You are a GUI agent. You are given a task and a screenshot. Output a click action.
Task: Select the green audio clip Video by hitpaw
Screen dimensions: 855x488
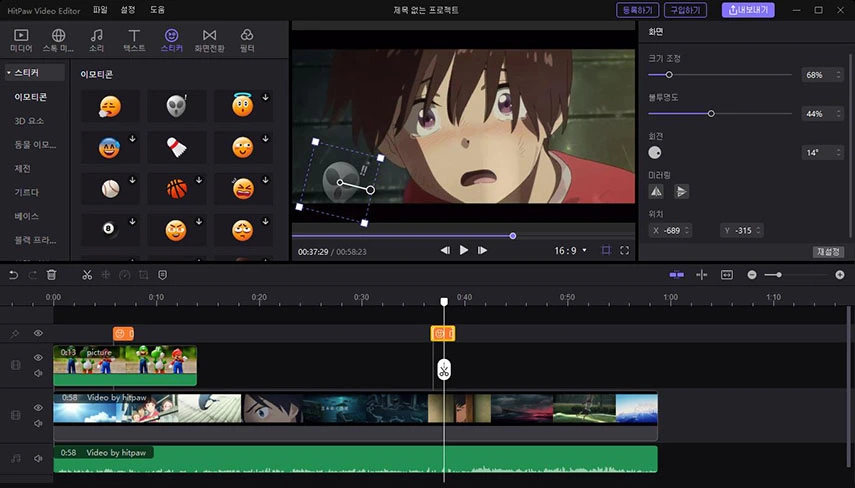(356, 459)
